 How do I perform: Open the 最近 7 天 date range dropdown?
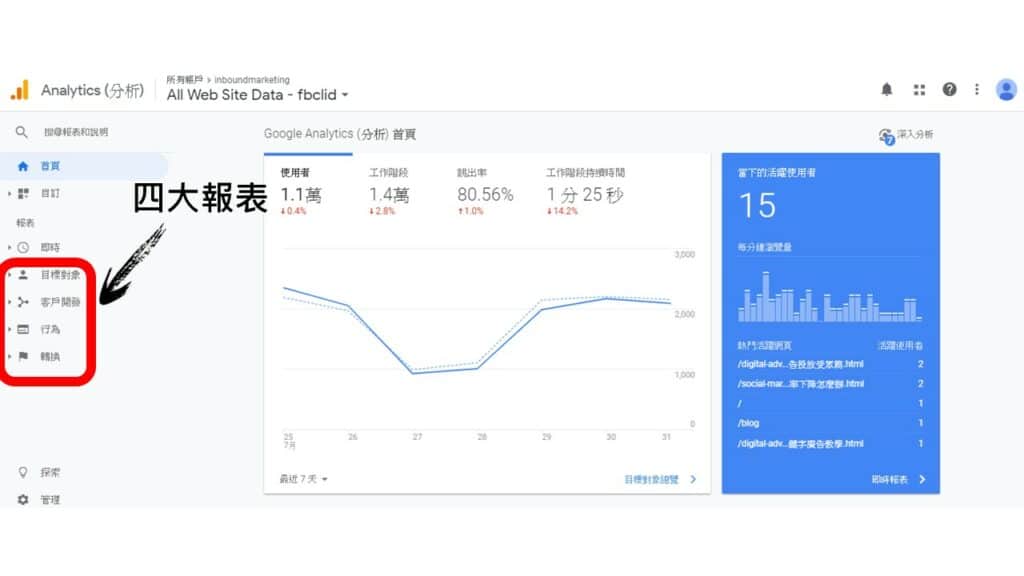[x=304, y=479]
